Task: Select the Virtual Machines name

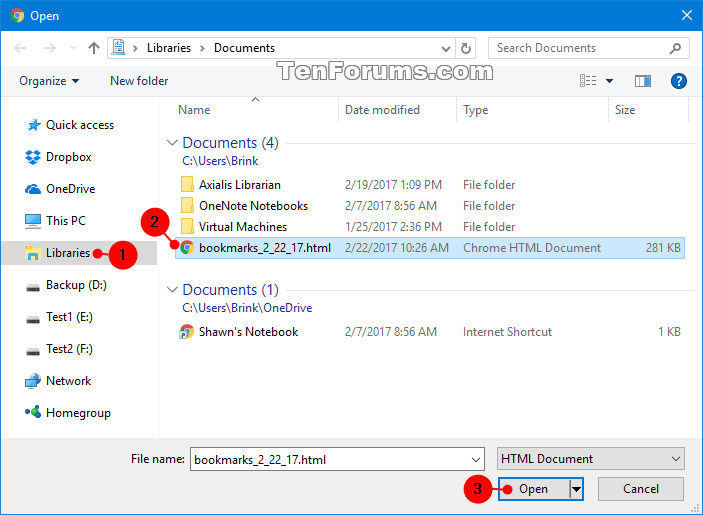Action: click(x=243, y=227)
